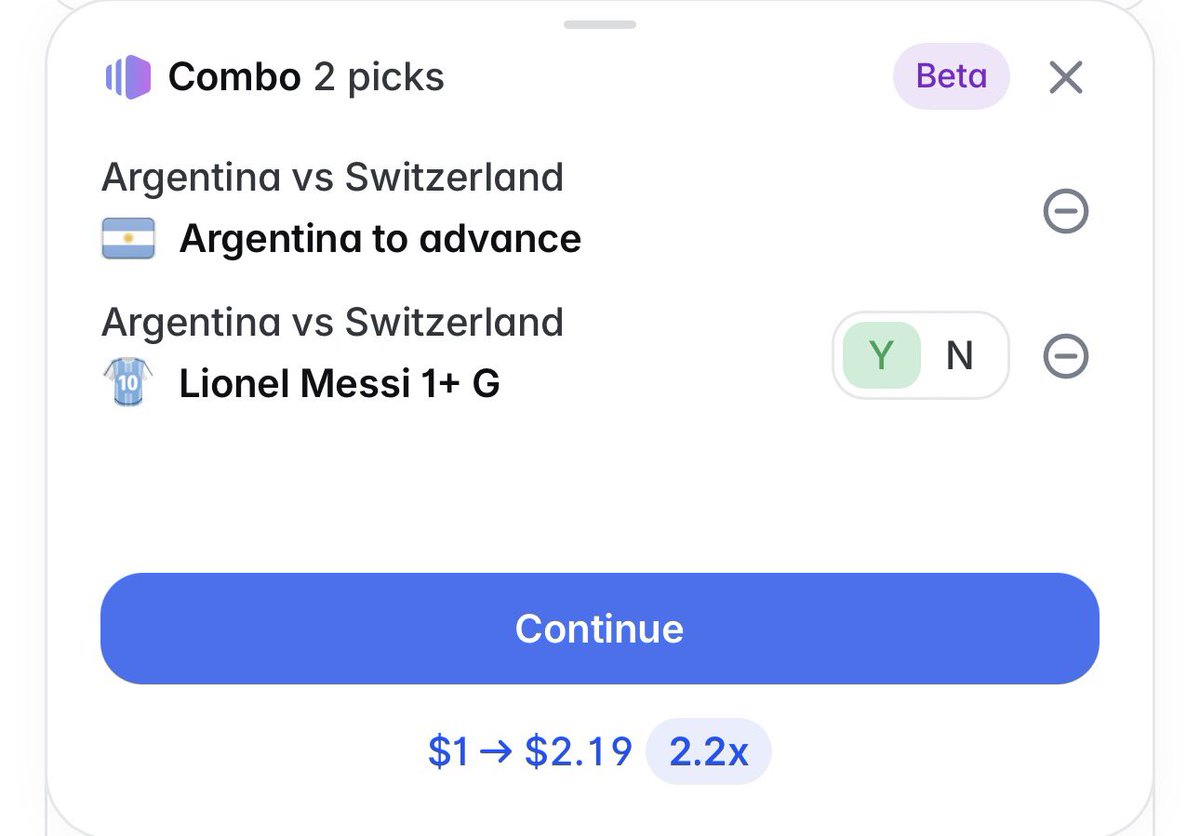Screen dimensions: 1200x836
Task: Click the Combo 2 picks title
Action: (306, 77)
